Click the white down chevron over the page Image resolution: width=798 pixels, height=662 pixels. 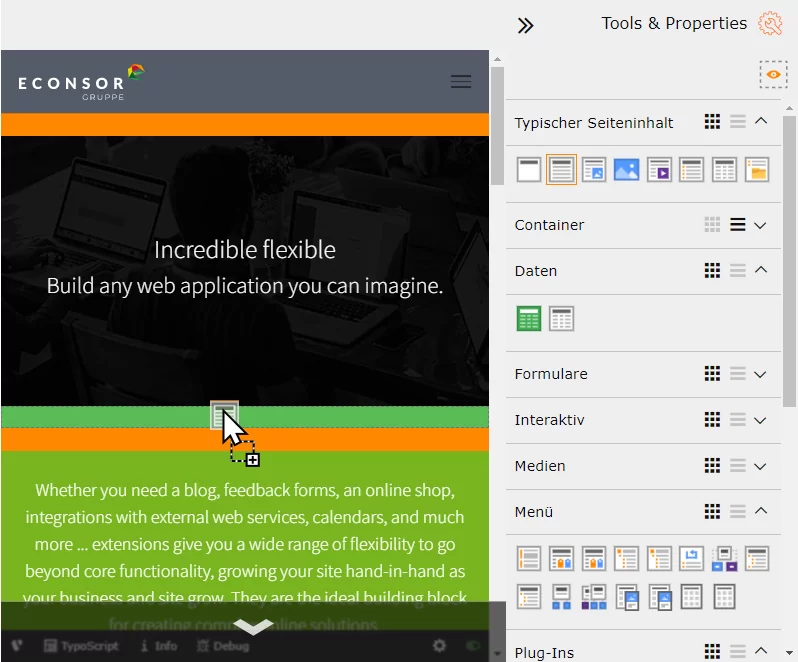253,627
